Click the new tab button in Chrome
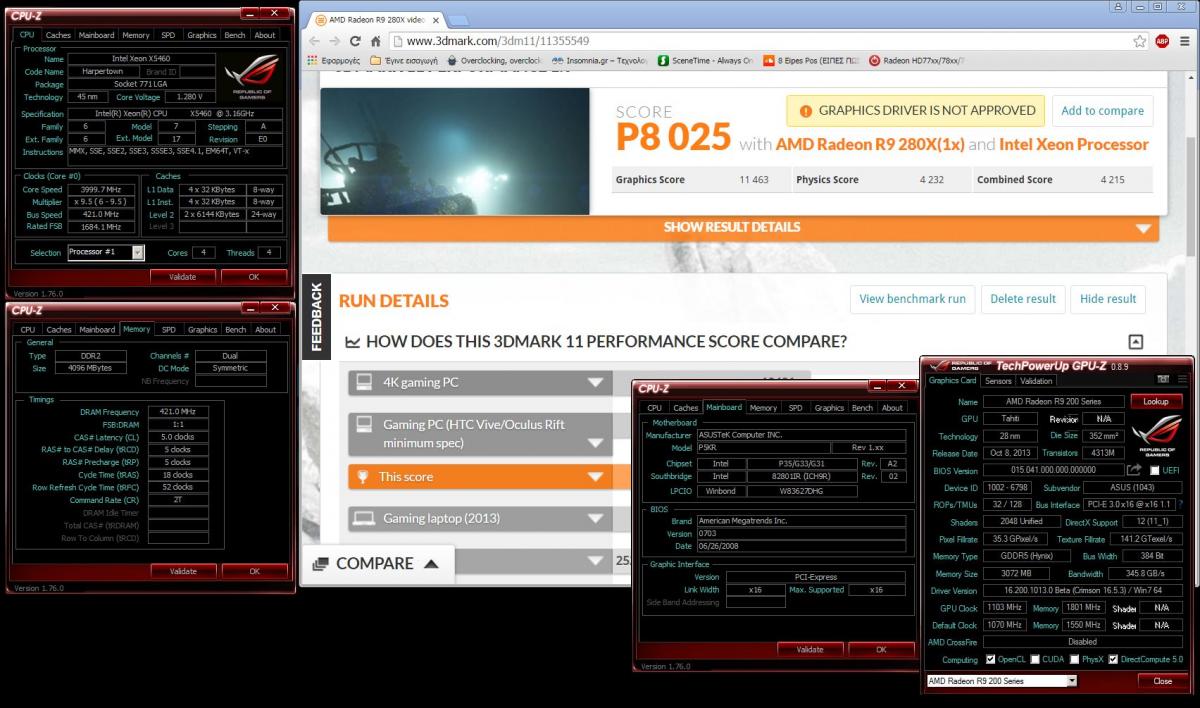Viewport: 1200px width, 708px height. click(458, 20)
